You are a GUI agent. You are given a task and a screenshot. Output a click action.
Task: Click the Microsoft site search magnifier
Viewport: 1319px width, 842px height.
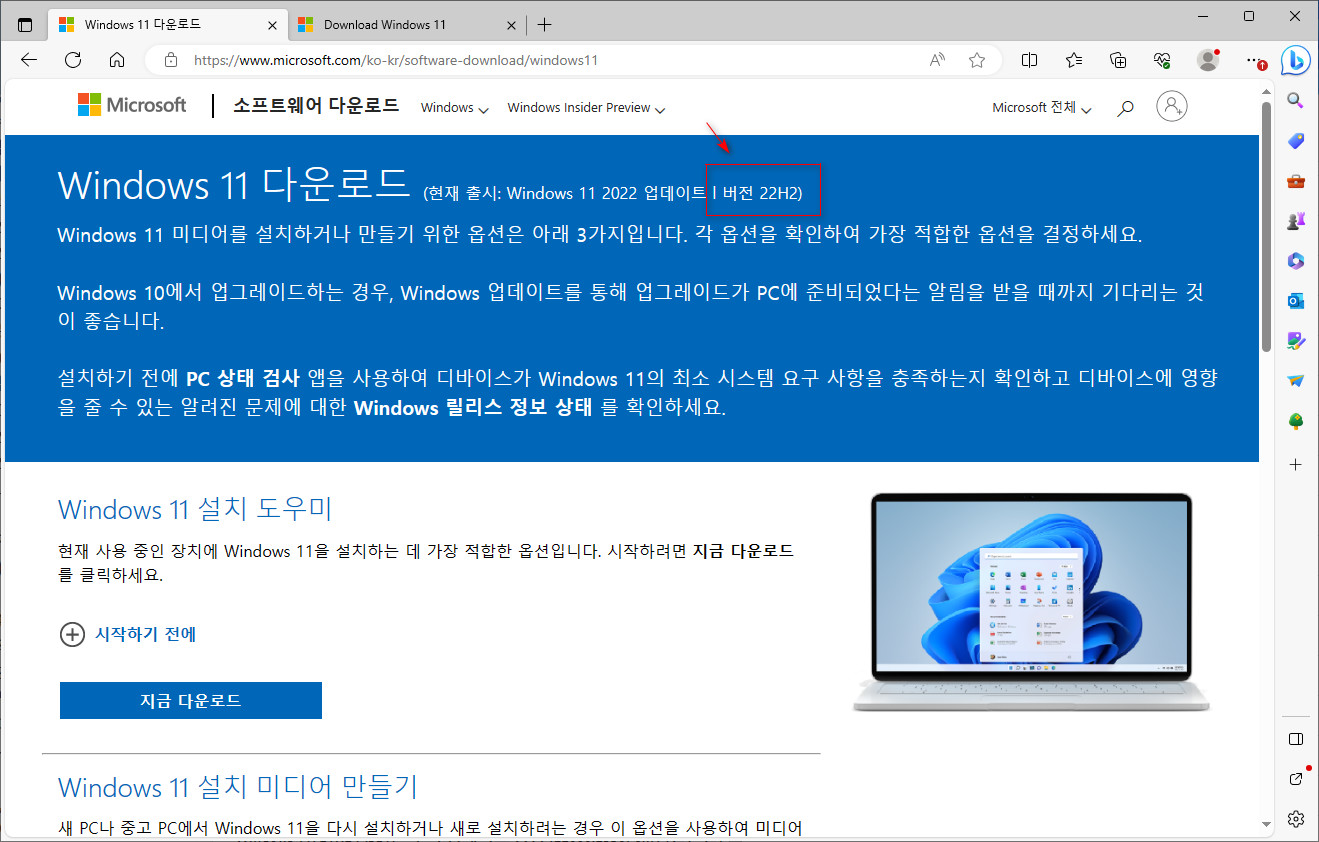(x=1125, y=108)
